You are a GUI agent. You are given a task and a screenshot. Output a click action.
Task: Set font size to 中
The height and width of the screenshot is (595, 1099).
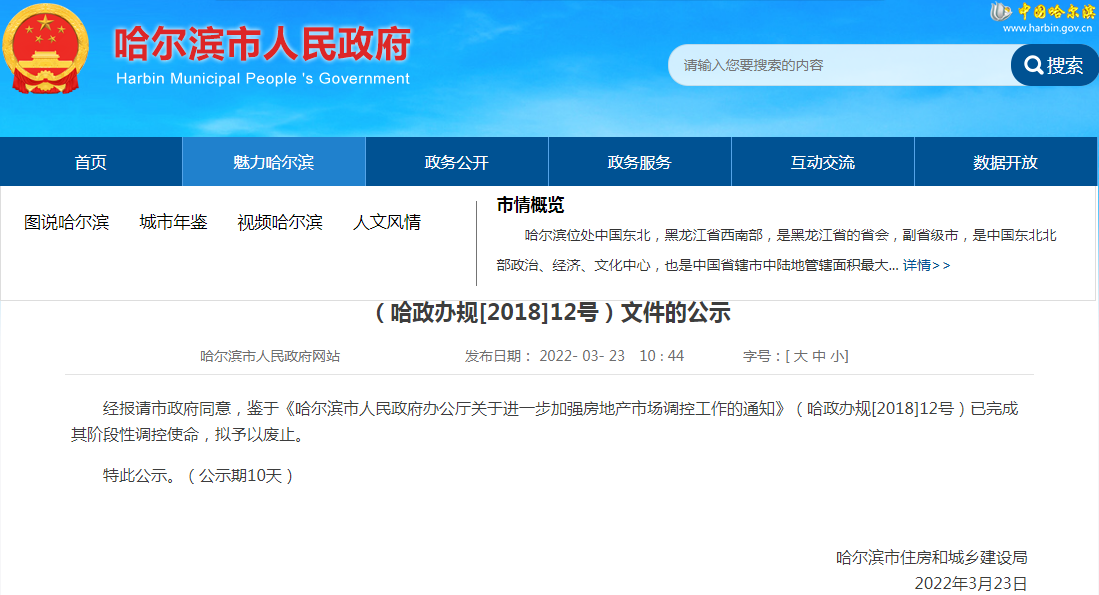click(819, 356)
